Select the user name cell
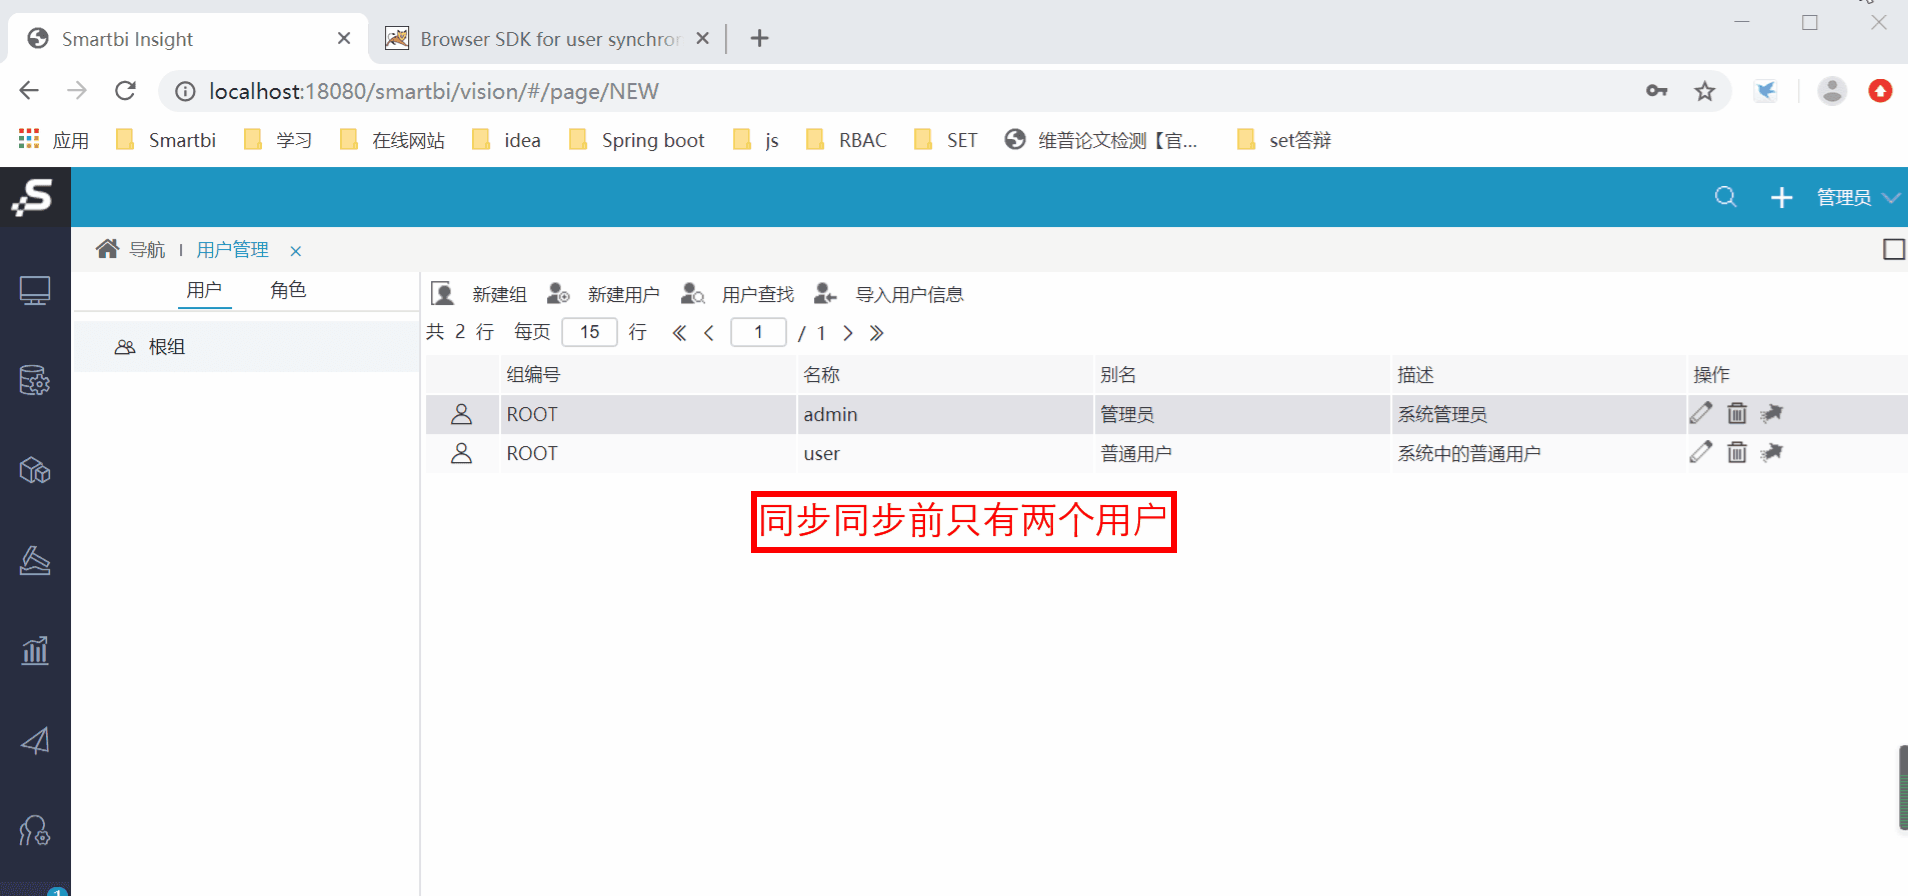This screenshot has width=1908, height=896. click(x=944, y=453)
